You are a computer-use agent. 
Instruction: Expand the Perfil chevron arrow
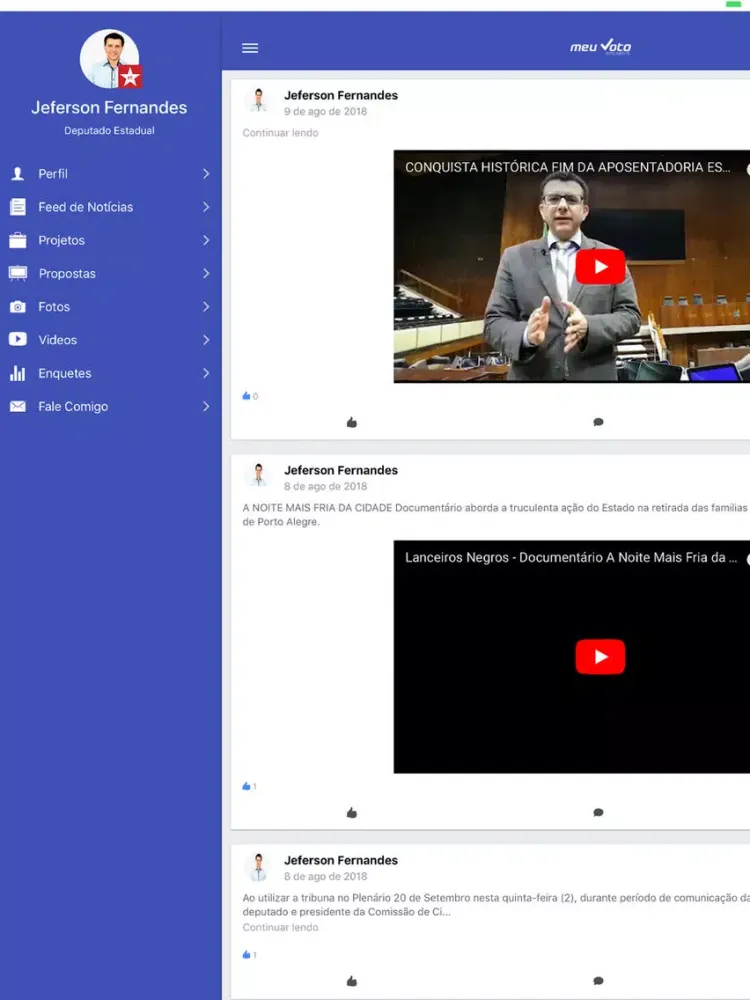point(206,173)
